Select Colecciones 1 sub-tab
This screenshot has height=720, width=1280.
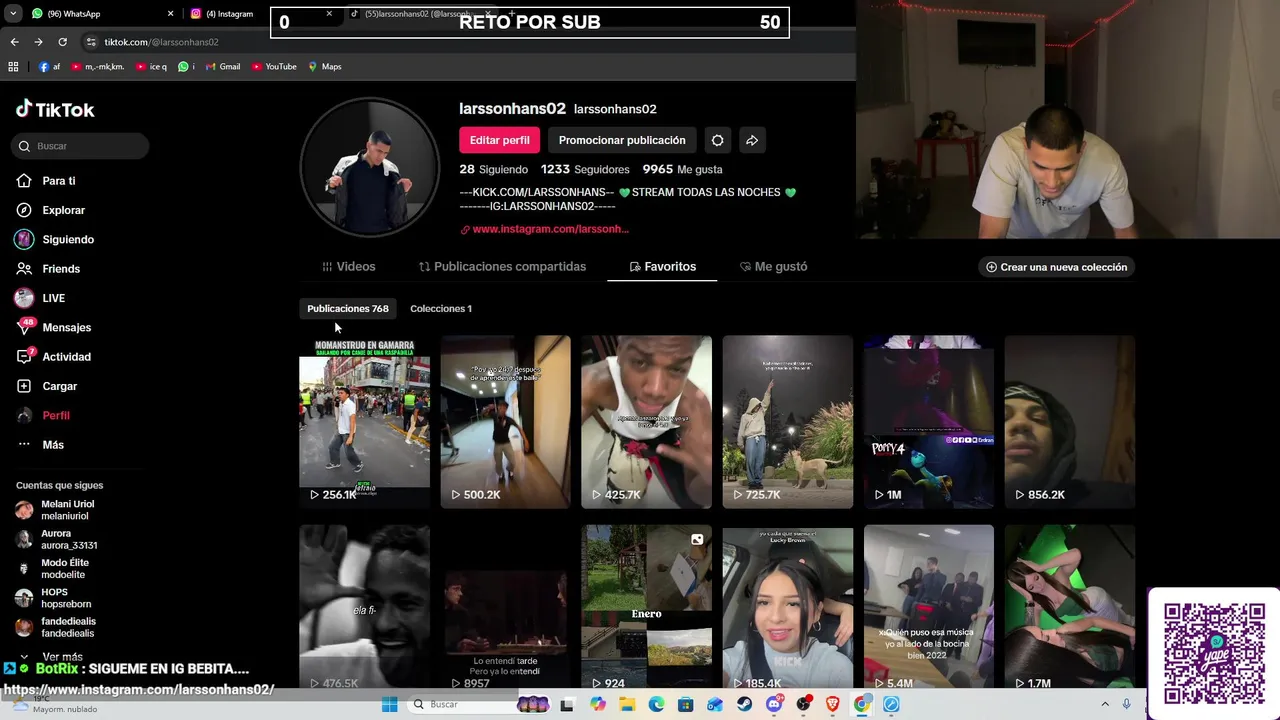point(441,308)
